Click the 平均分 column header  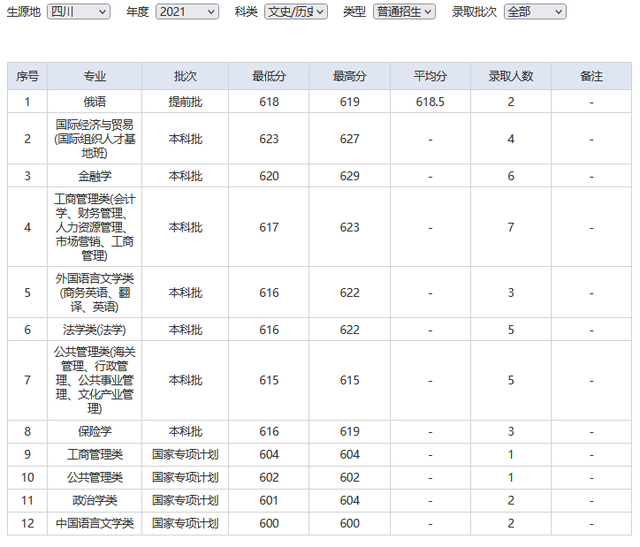[430, 76]
